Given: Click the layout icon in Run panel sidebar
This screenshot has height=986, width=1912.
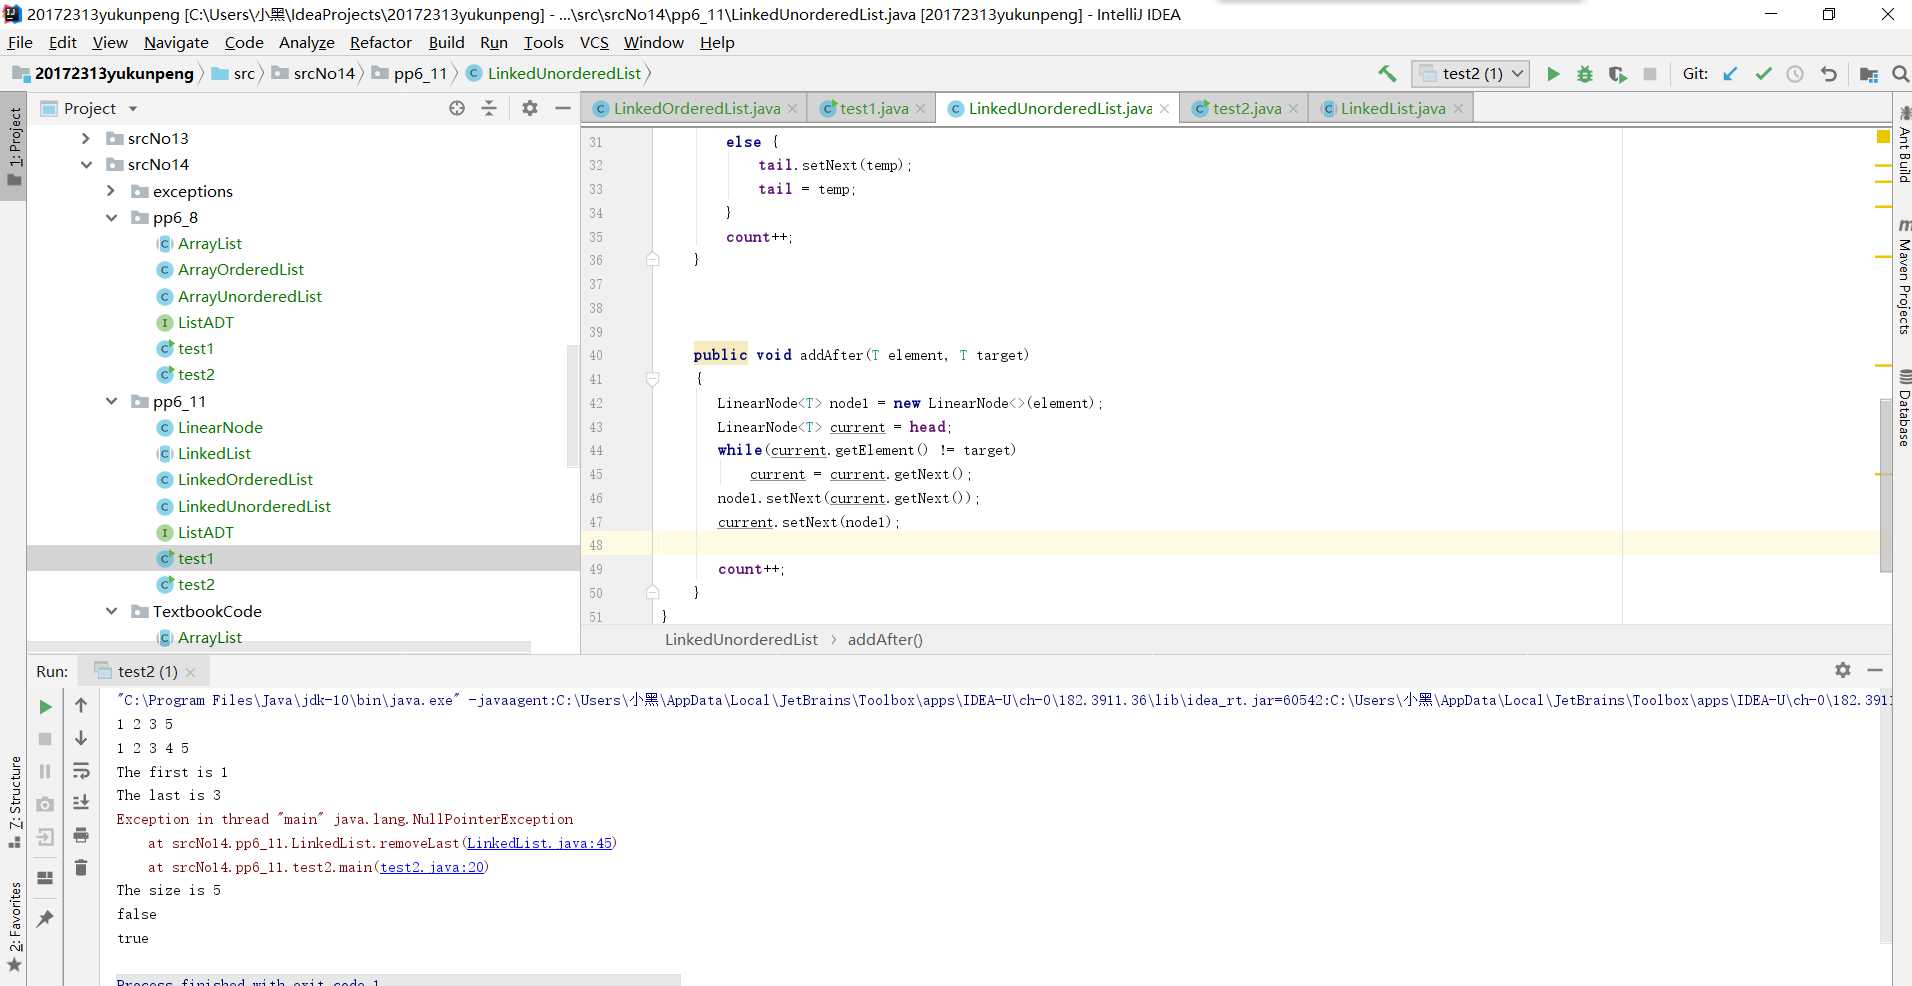Looking at the screenshot, I should pos(45,878).
